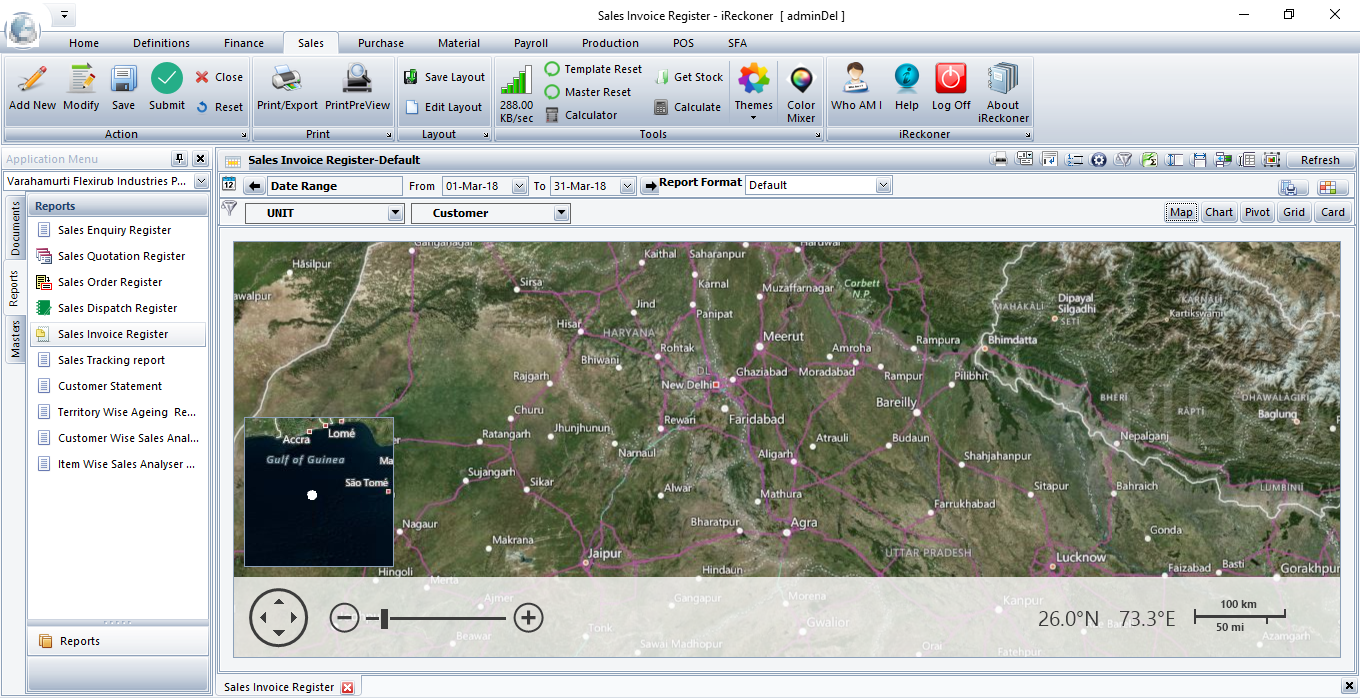The width and height of the screenshot is (1360, 698).
Task: Click the Submit green checkmark icon
Action: tap(167, 80)
